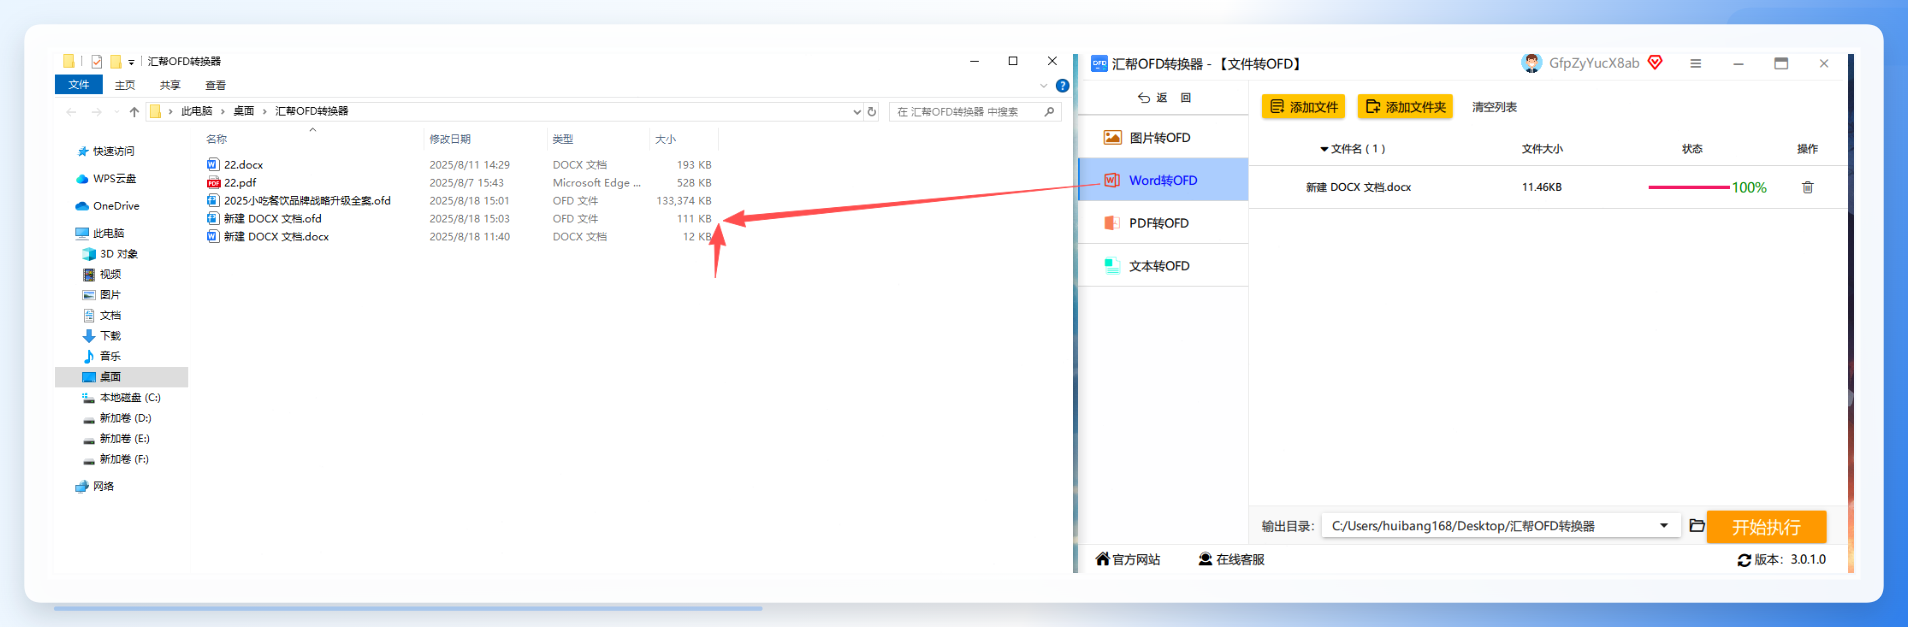Image resolution: width=1908 pixels, height=627 pixels.
Task: Click 此电脑 in the address breadcrumb
Action: tap(196, 111)
